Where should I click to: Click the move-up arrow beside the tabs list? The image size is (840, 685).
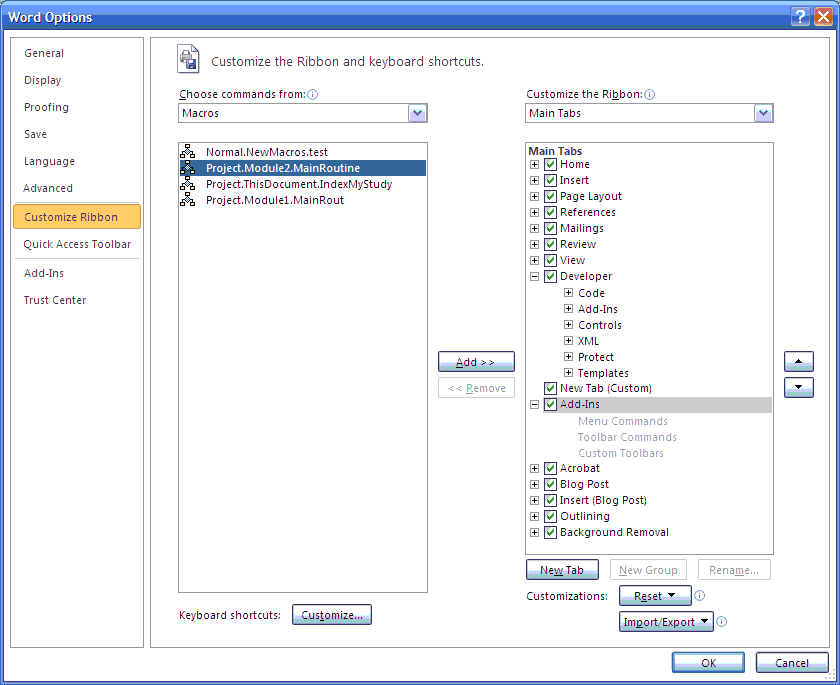[x=798, y=361]
